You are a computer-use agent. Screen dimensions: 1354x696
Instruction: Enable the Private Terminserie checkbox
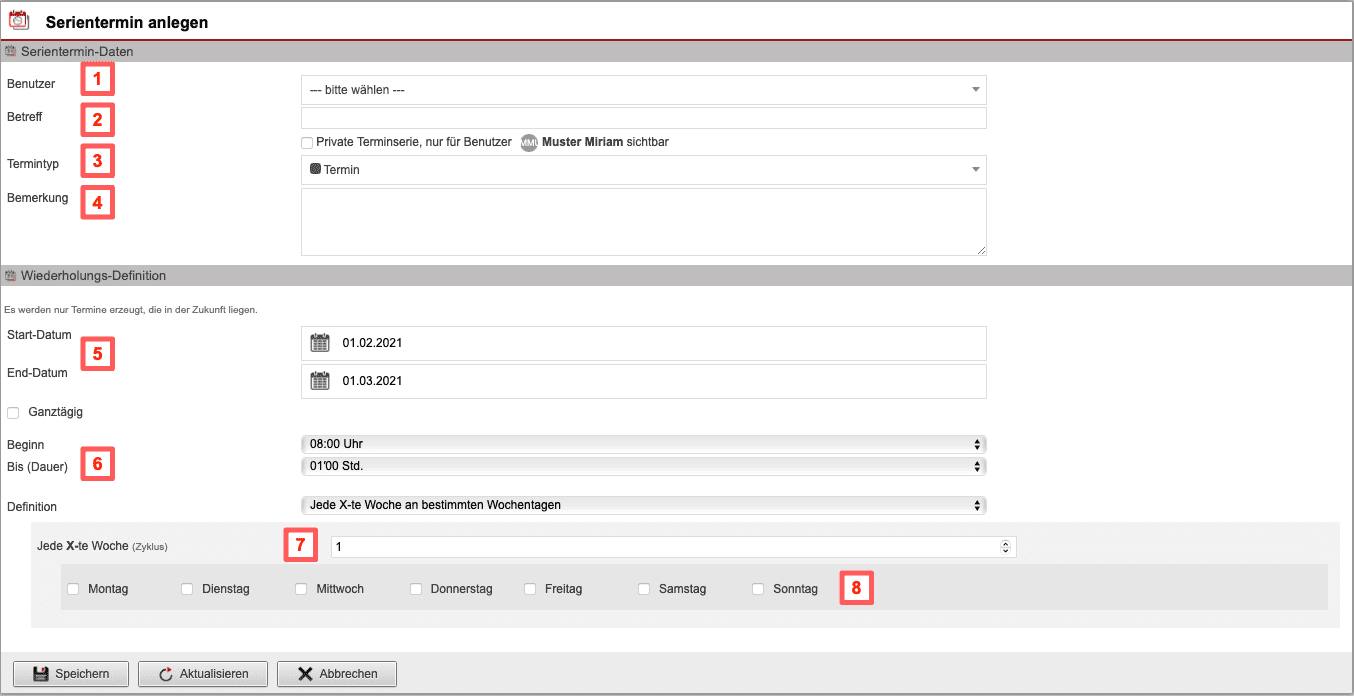pyautogui.click(x=307, y=143)
